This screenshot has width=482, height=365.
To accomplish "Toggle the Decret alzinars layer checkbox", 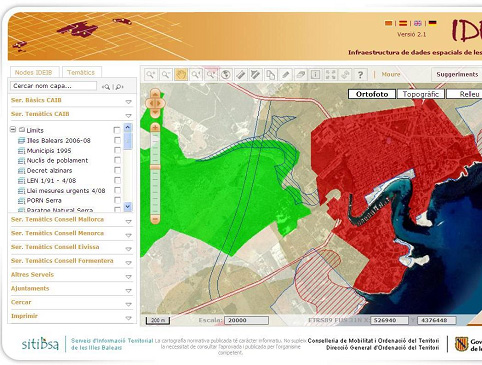I will click(117, 170).
